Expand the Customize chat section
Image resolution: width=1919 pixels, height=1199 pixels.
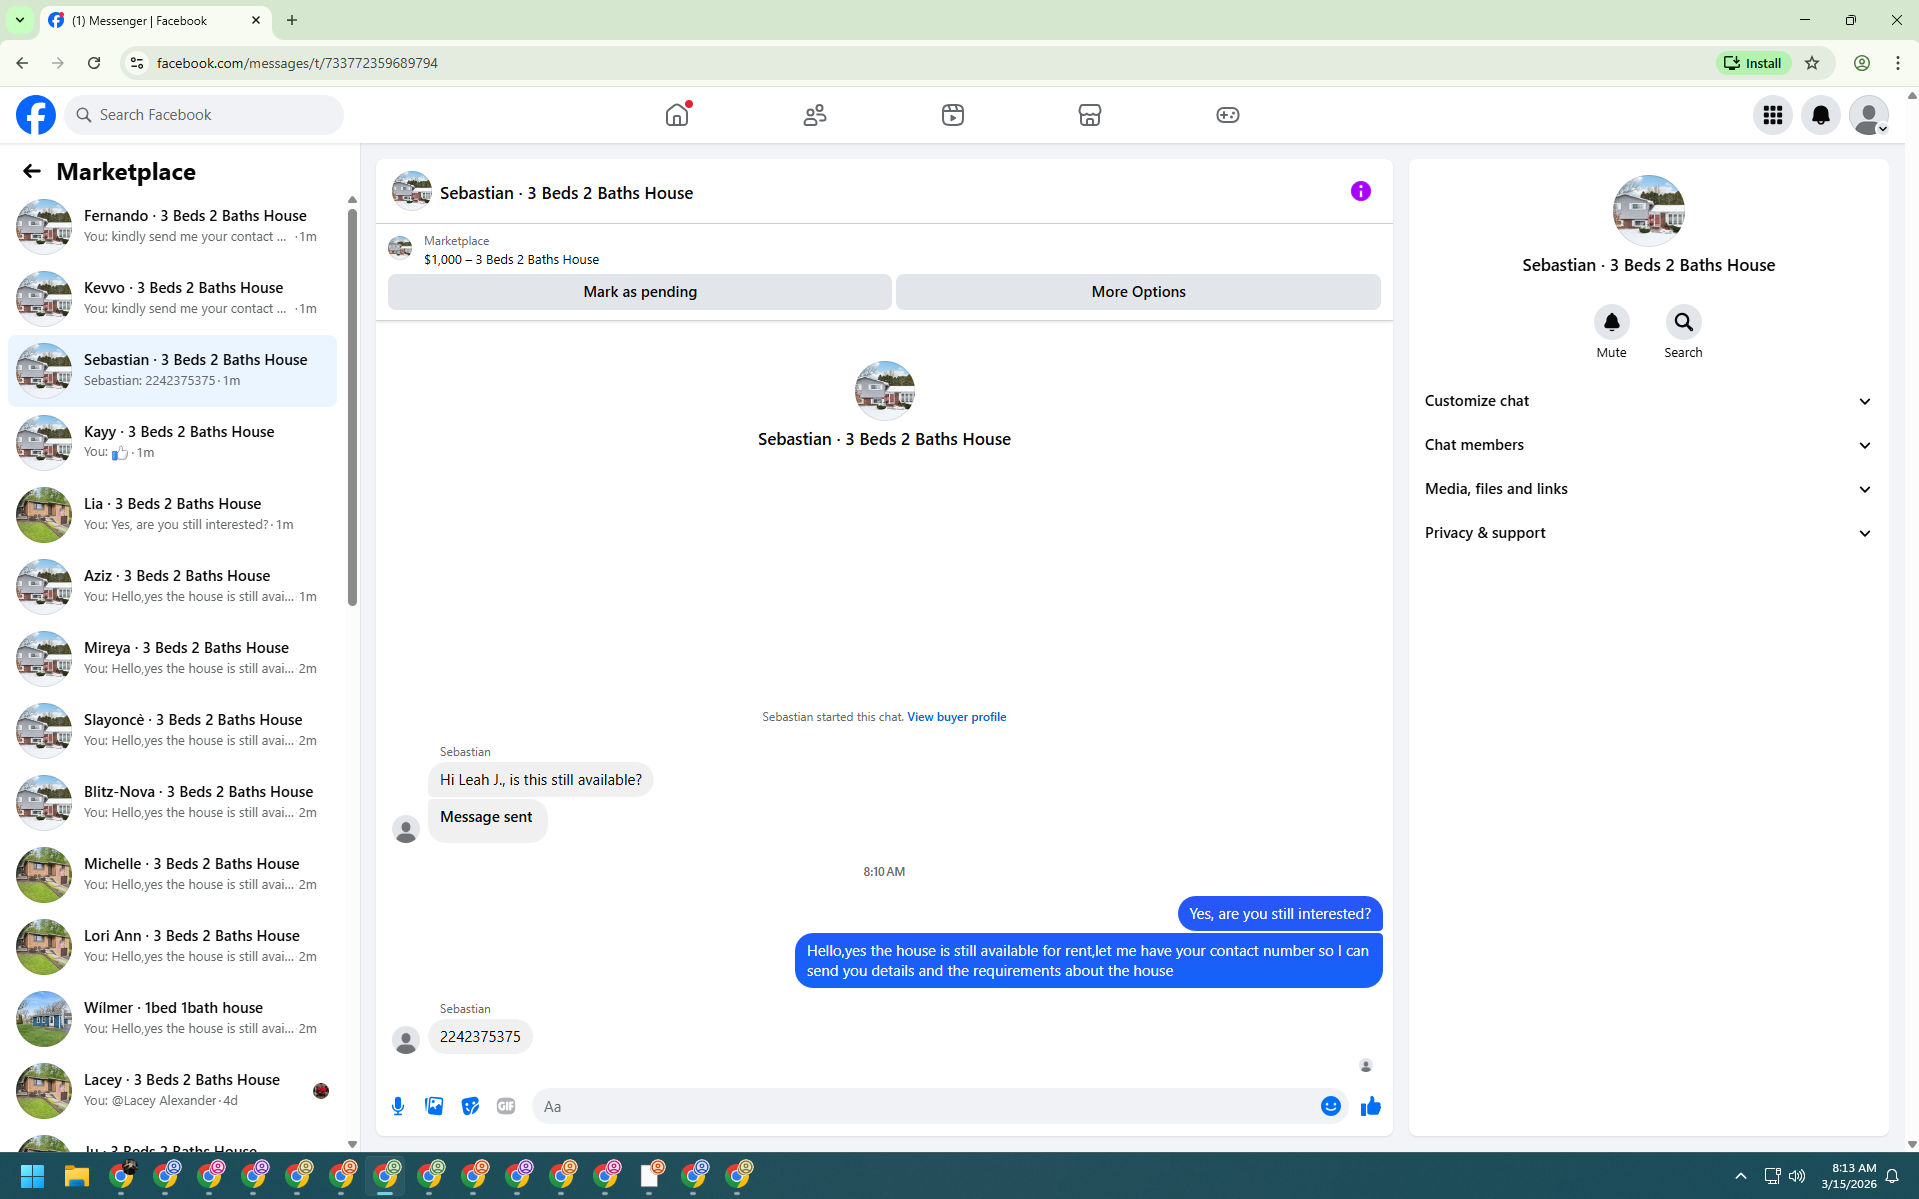(x=1649, y=401)
